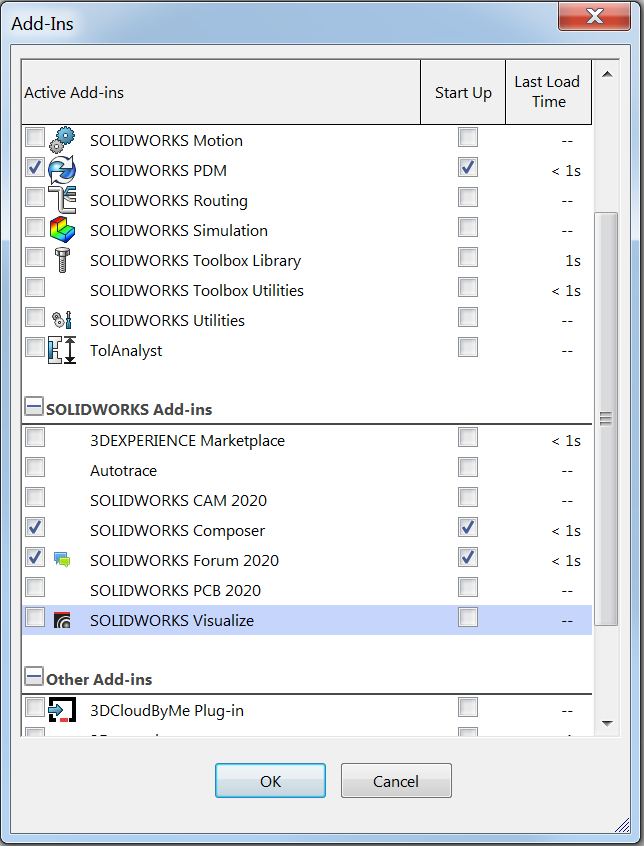
Task: Toggle SOLIDWORKS Utilities Start Up checkbox
Action: (x=468, y=317)
